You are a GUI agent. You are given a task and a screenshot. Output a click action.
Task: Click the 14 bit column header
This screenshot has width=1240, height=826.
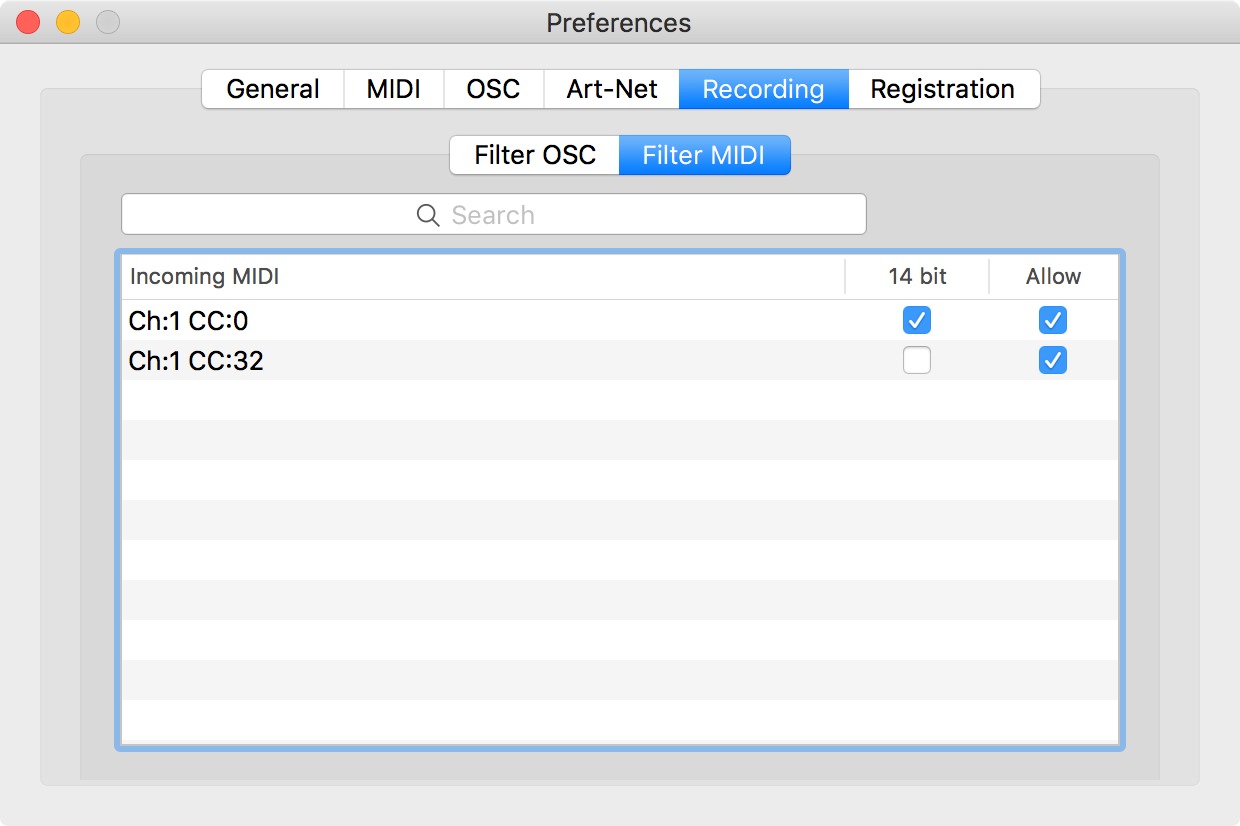click(x=917, y=277)
